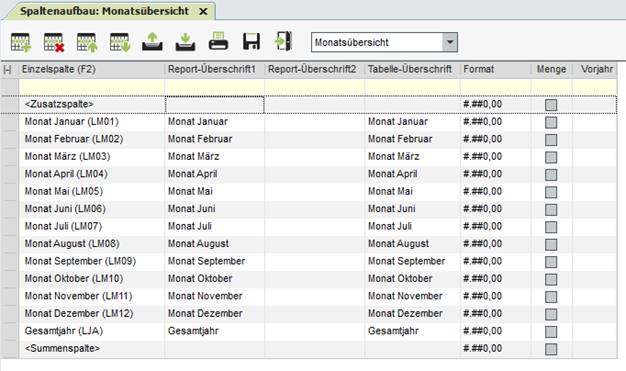
Task: Toggle Menge checkbox for Monat Dezember row
Action: pyautogui.click(x=551, y=314)
